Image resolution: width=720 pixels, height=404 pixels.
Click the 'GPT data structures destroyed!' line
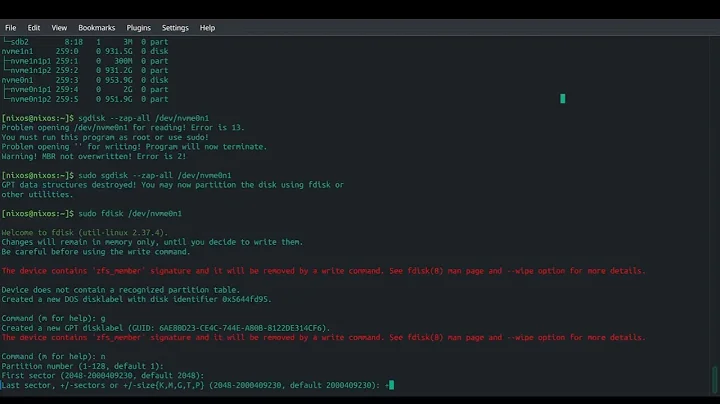172,185
